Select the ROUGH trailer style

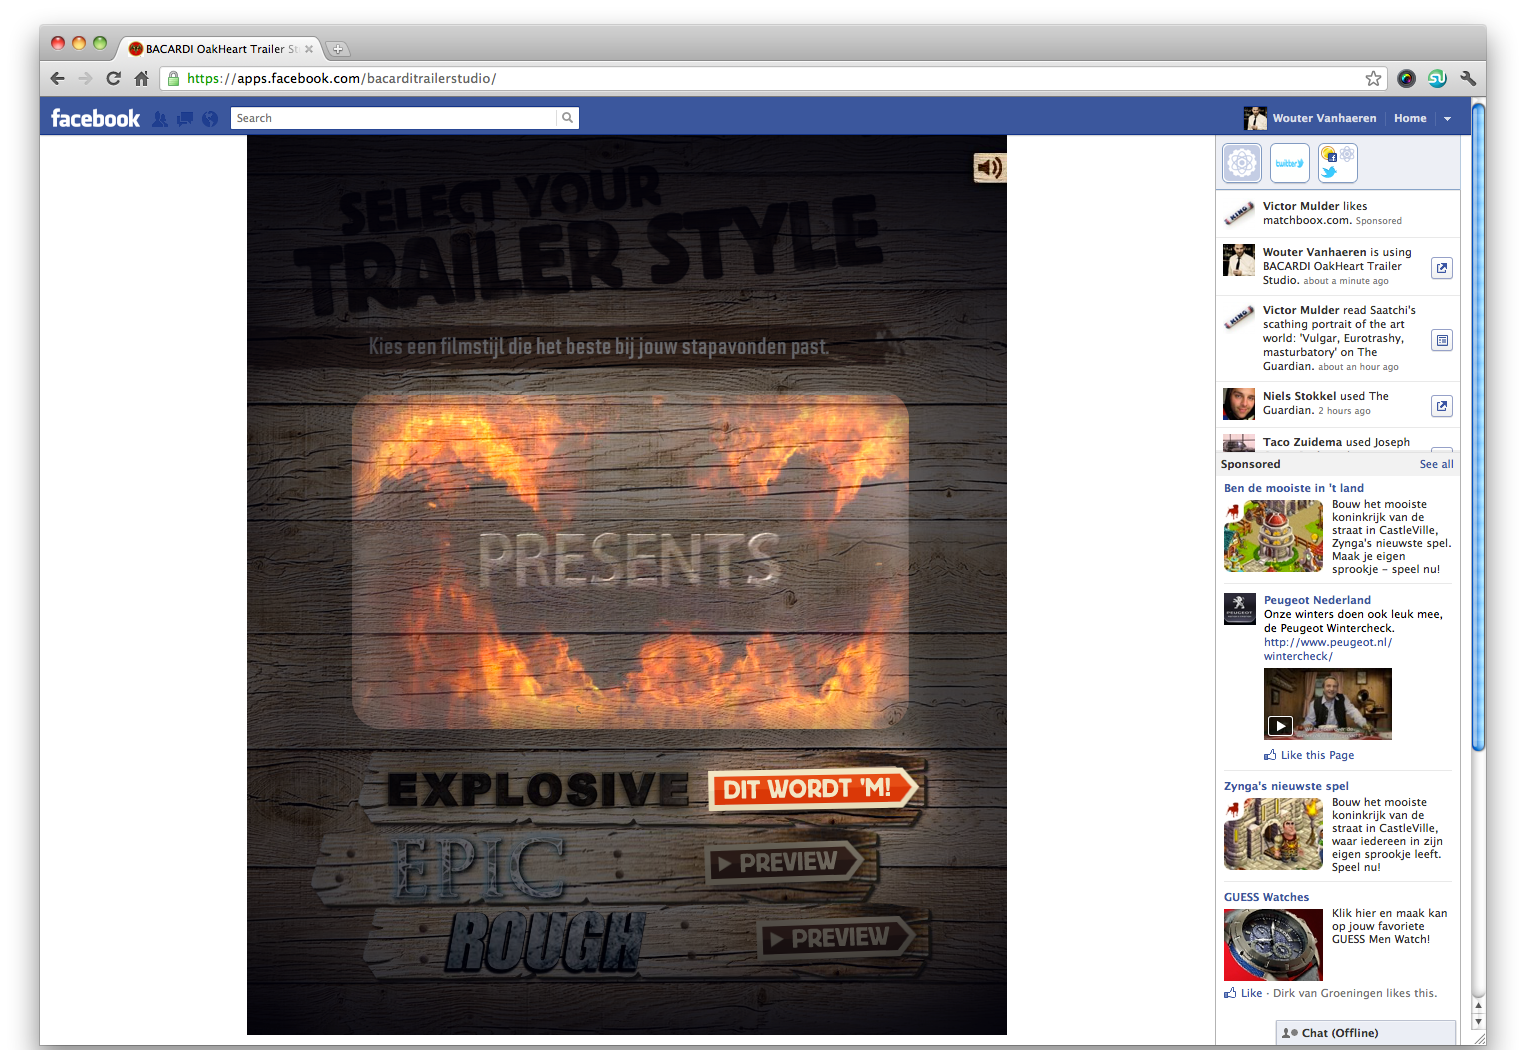tap(546, 940)
